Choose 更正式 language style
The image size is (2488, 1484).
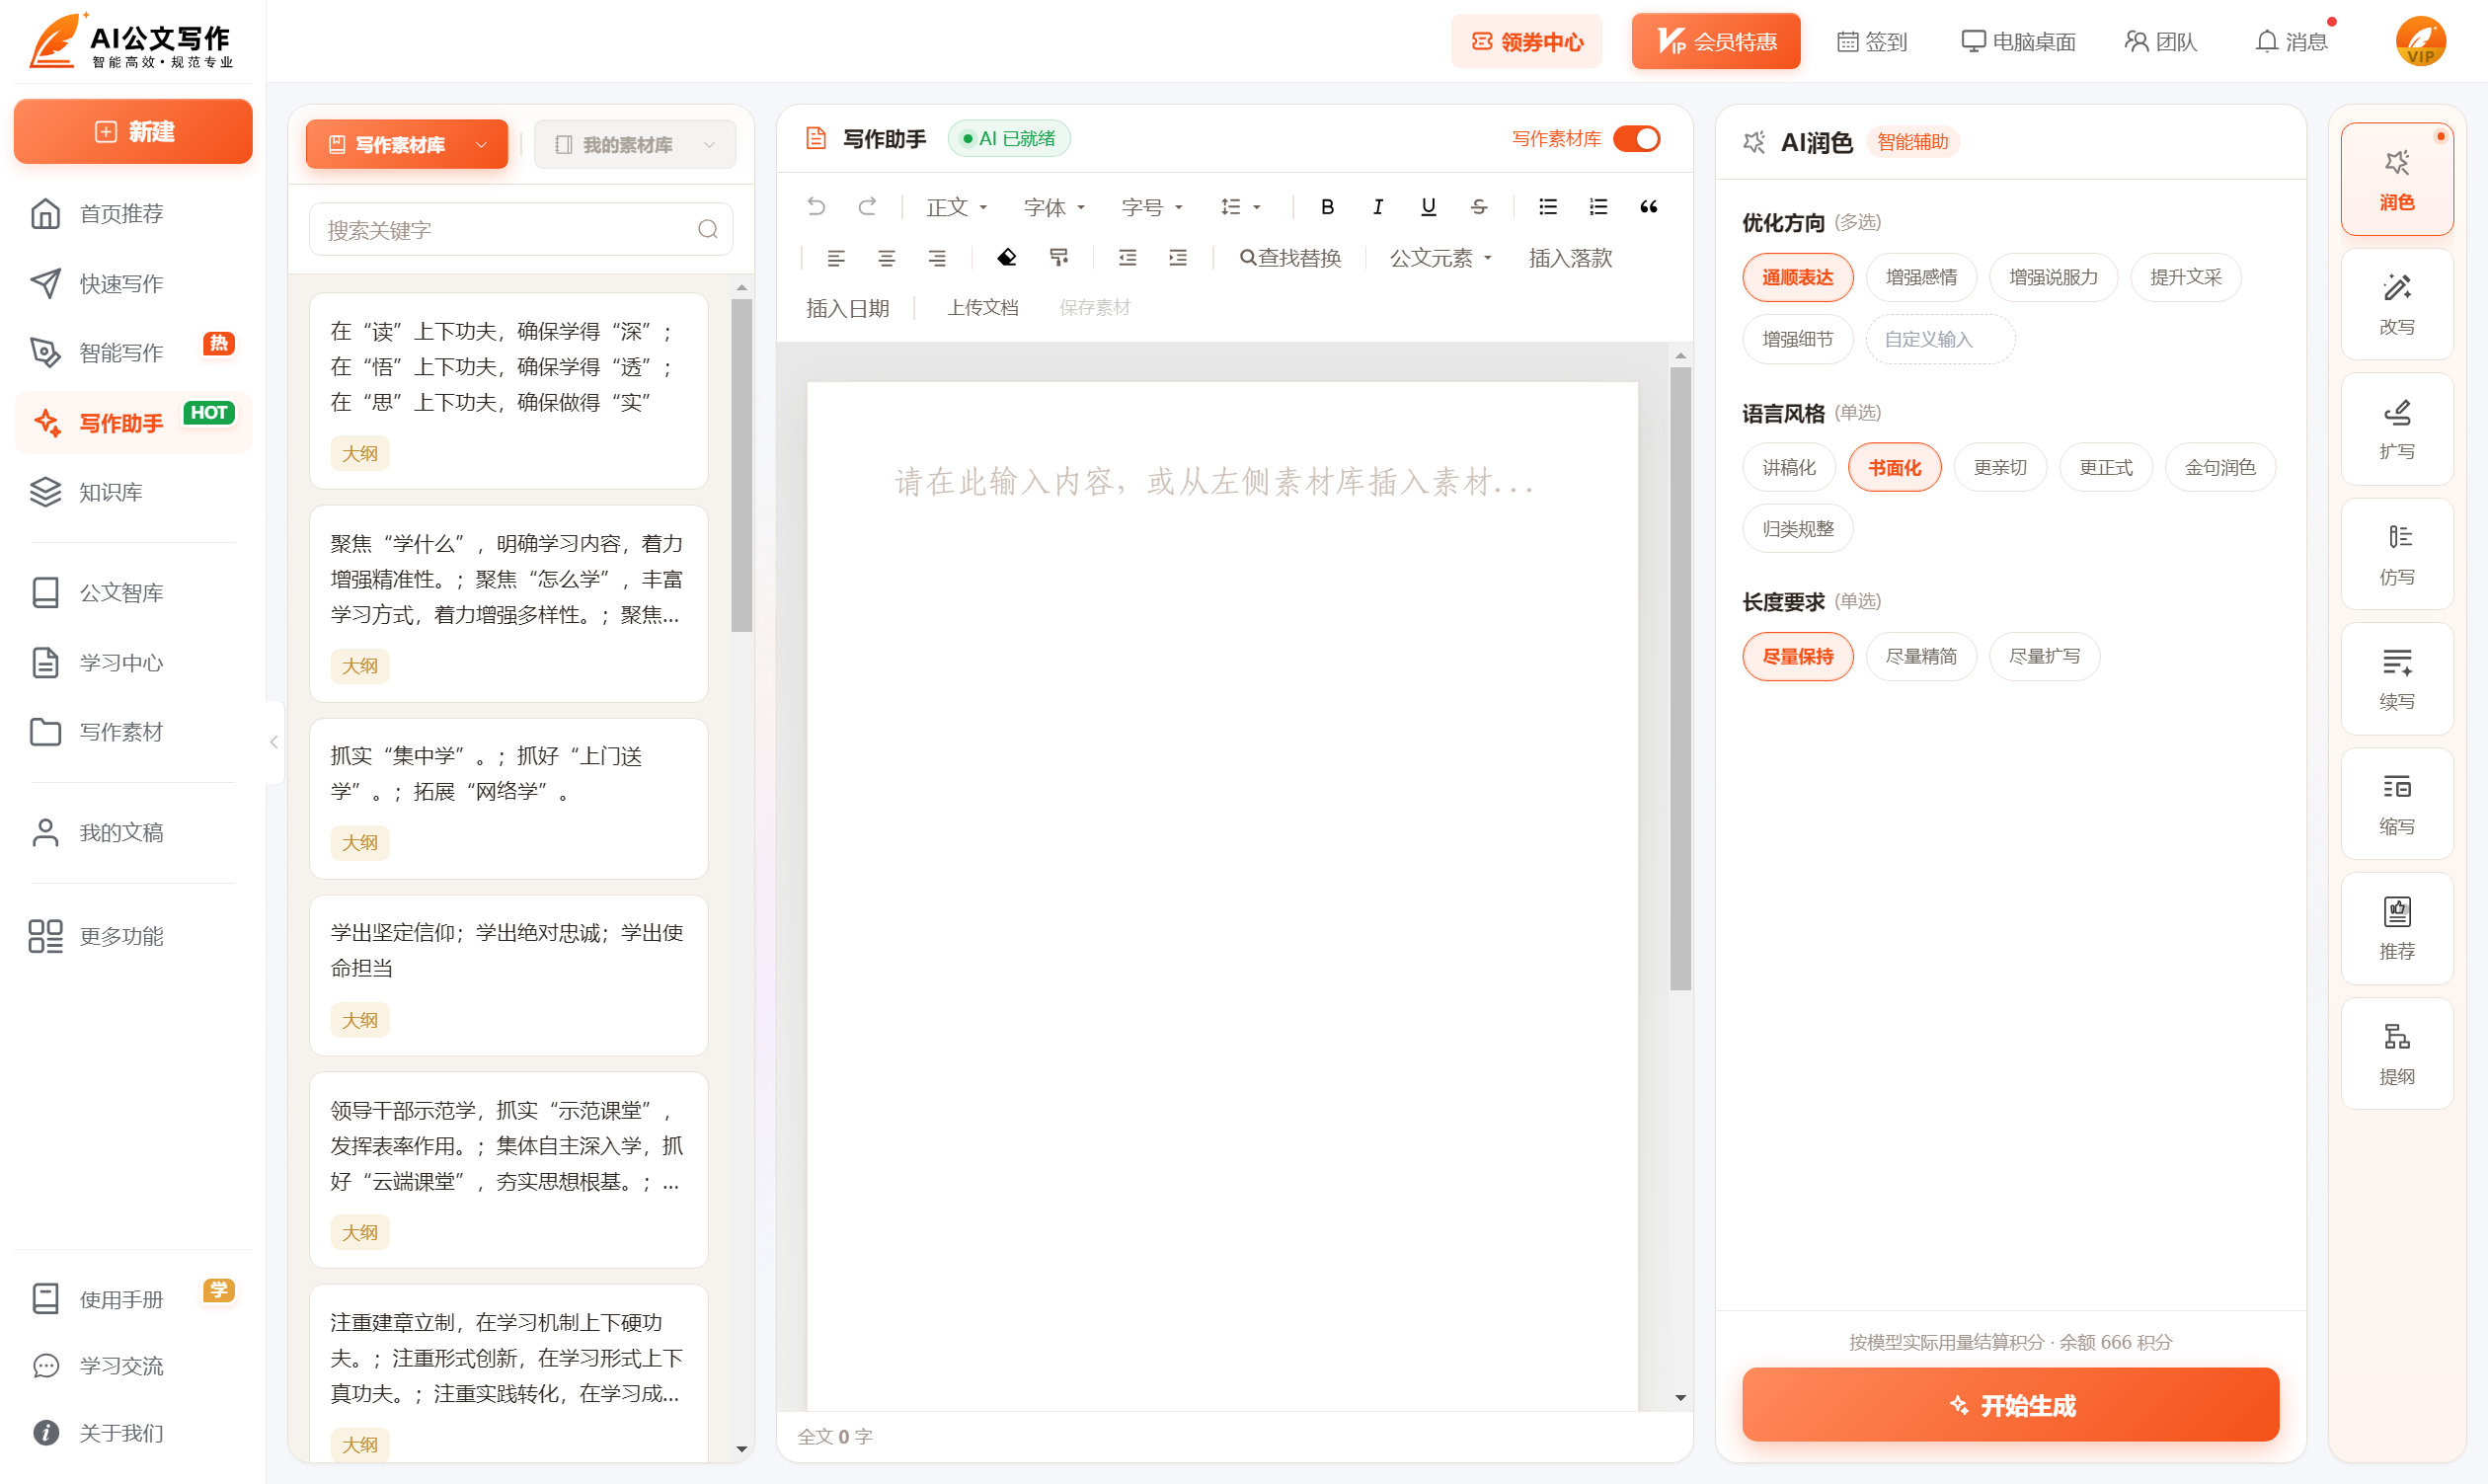tap(2106, 468)
